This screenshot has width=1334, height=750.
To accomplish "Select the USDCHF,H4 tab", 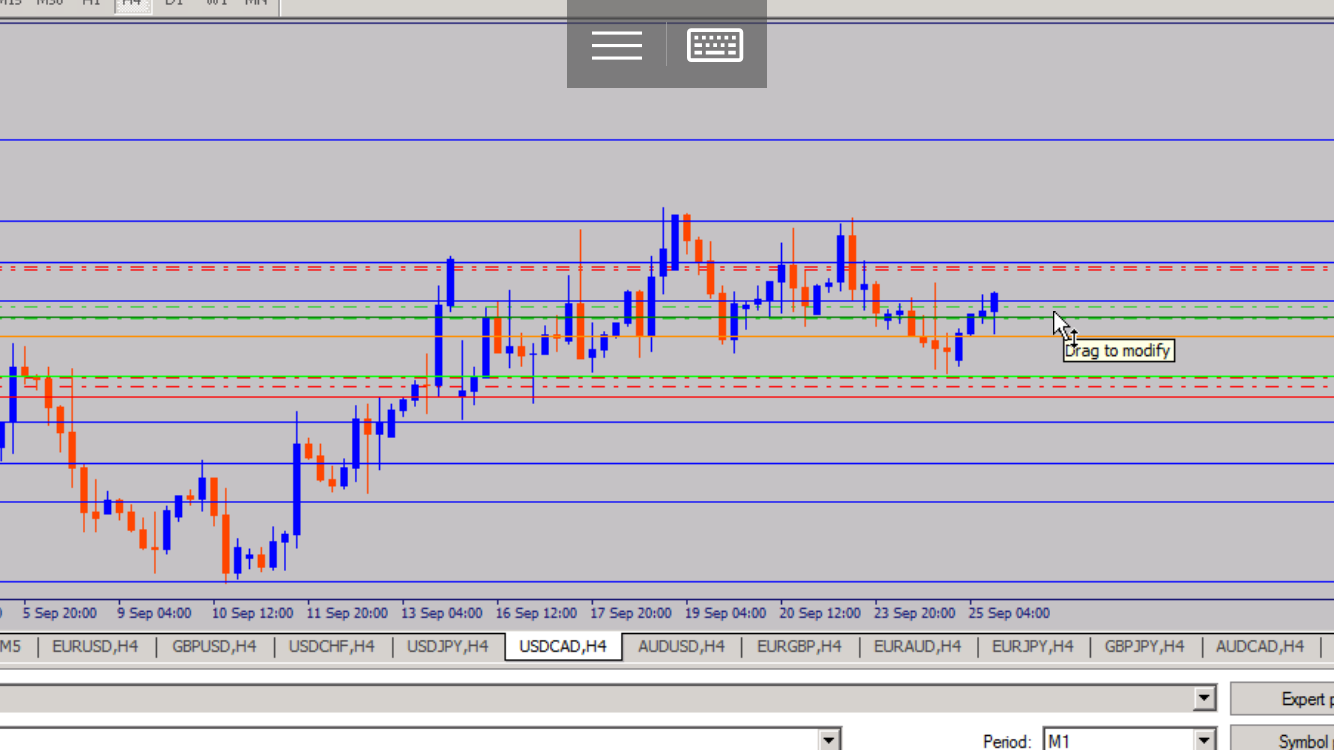I will (331, 646).
